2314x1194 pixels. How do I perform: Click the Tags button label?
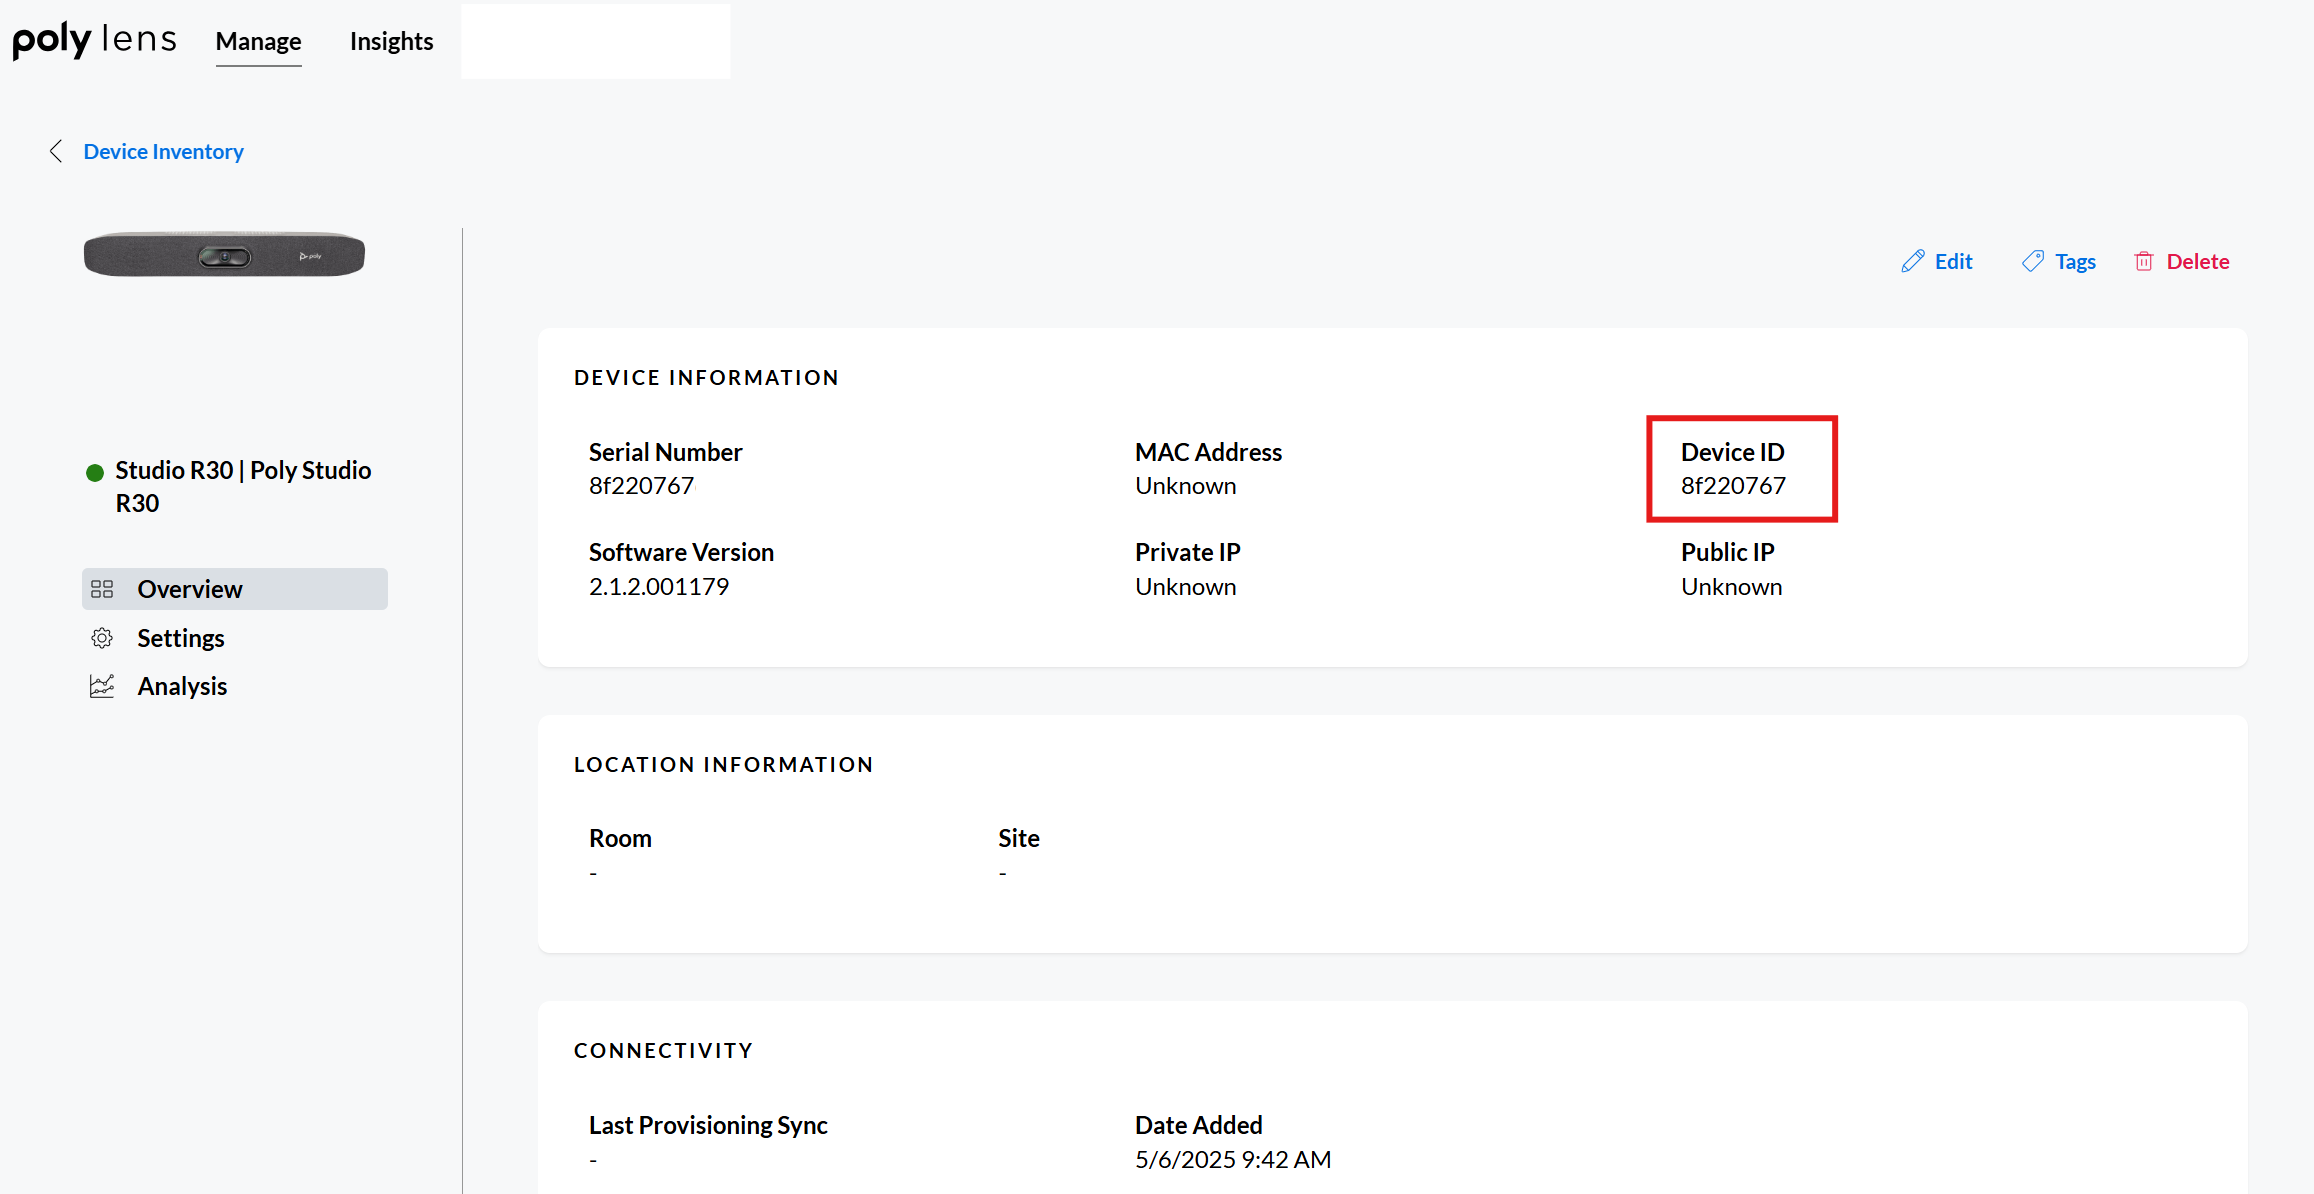click(x=2075, y=261)
